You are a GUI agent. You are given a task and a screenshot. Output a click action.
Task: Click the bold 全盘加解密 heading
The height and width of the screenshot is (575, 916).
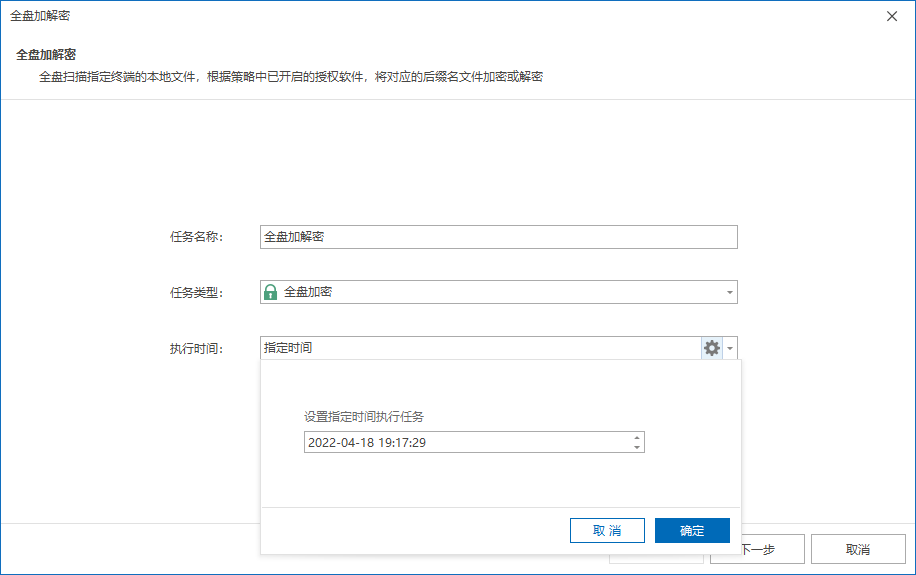[46, 55]
